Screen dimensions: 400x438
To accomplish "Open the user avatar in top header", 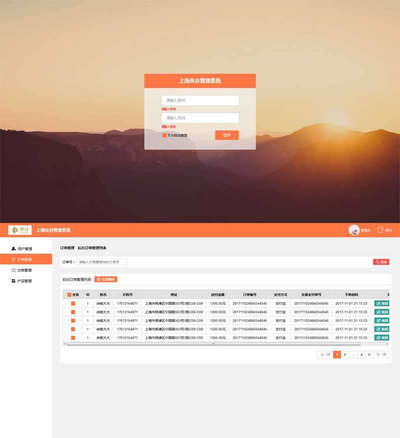I will point(354,230).
